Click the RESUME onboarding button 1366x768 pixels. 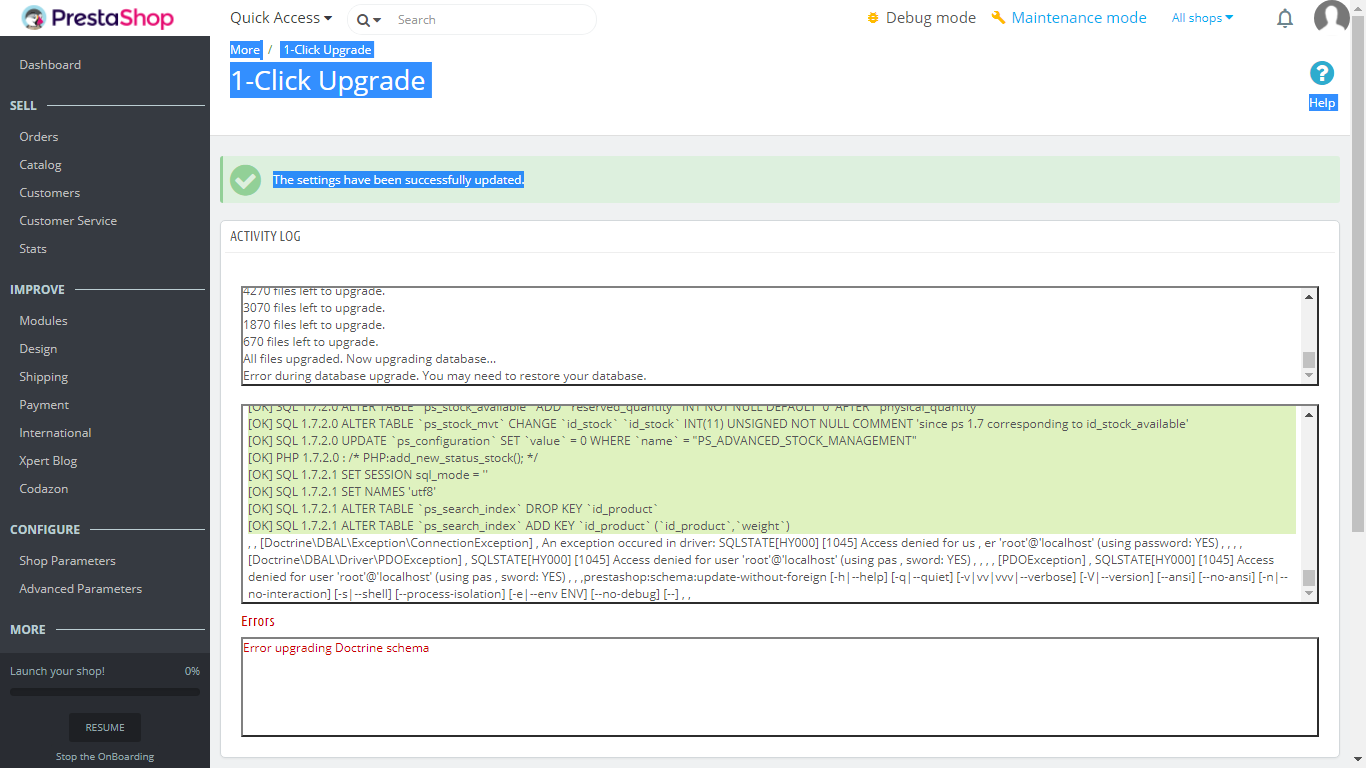(105, 727)
